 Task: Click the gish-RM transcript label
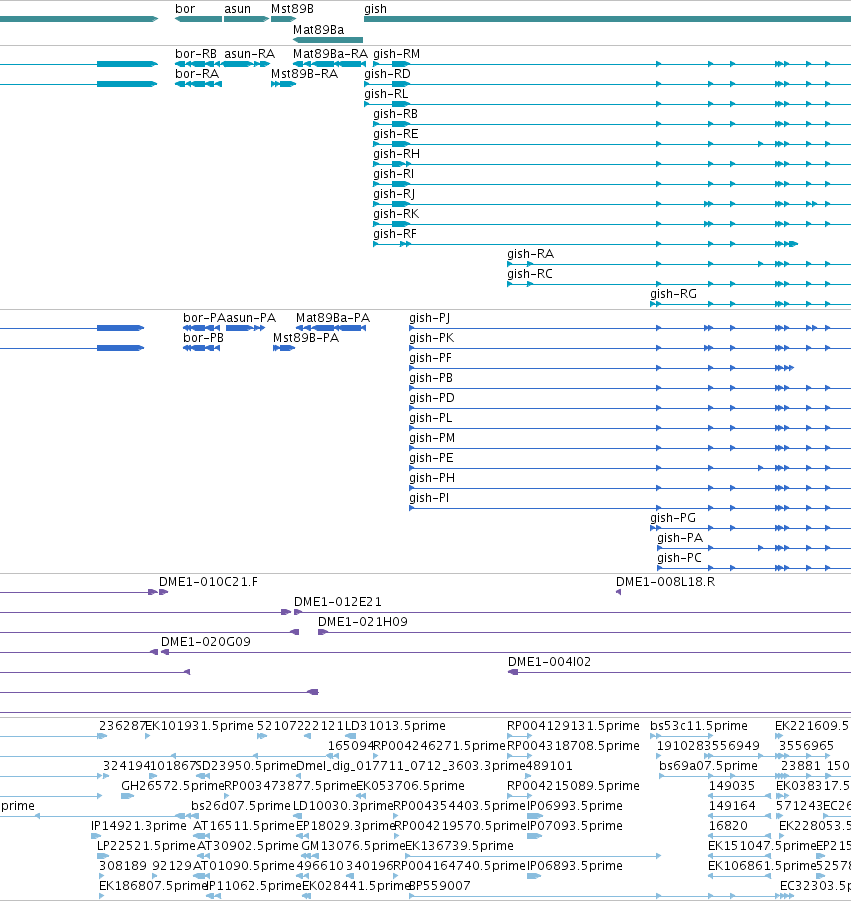(396, 53)
